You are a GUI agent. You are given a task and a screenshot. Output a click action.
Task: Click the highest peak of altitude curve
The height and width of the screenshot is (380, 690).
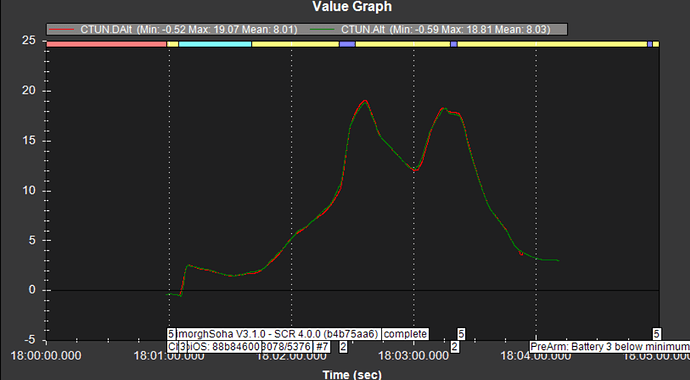point(364,101)
